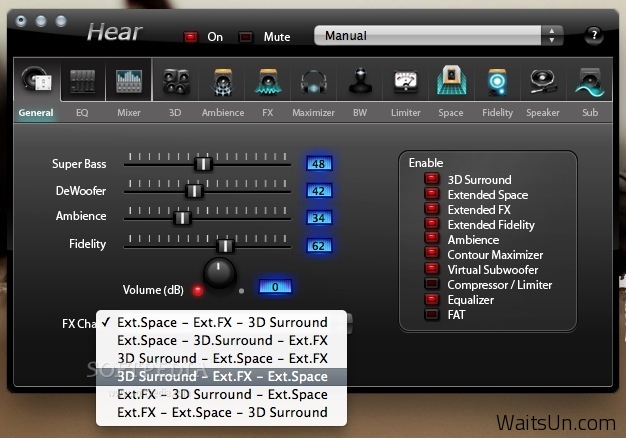Image resolution: width=626 pixels, height=438 pixels.
Task: Open the Mixer spectrum icon
Action: tap(129, 81)
